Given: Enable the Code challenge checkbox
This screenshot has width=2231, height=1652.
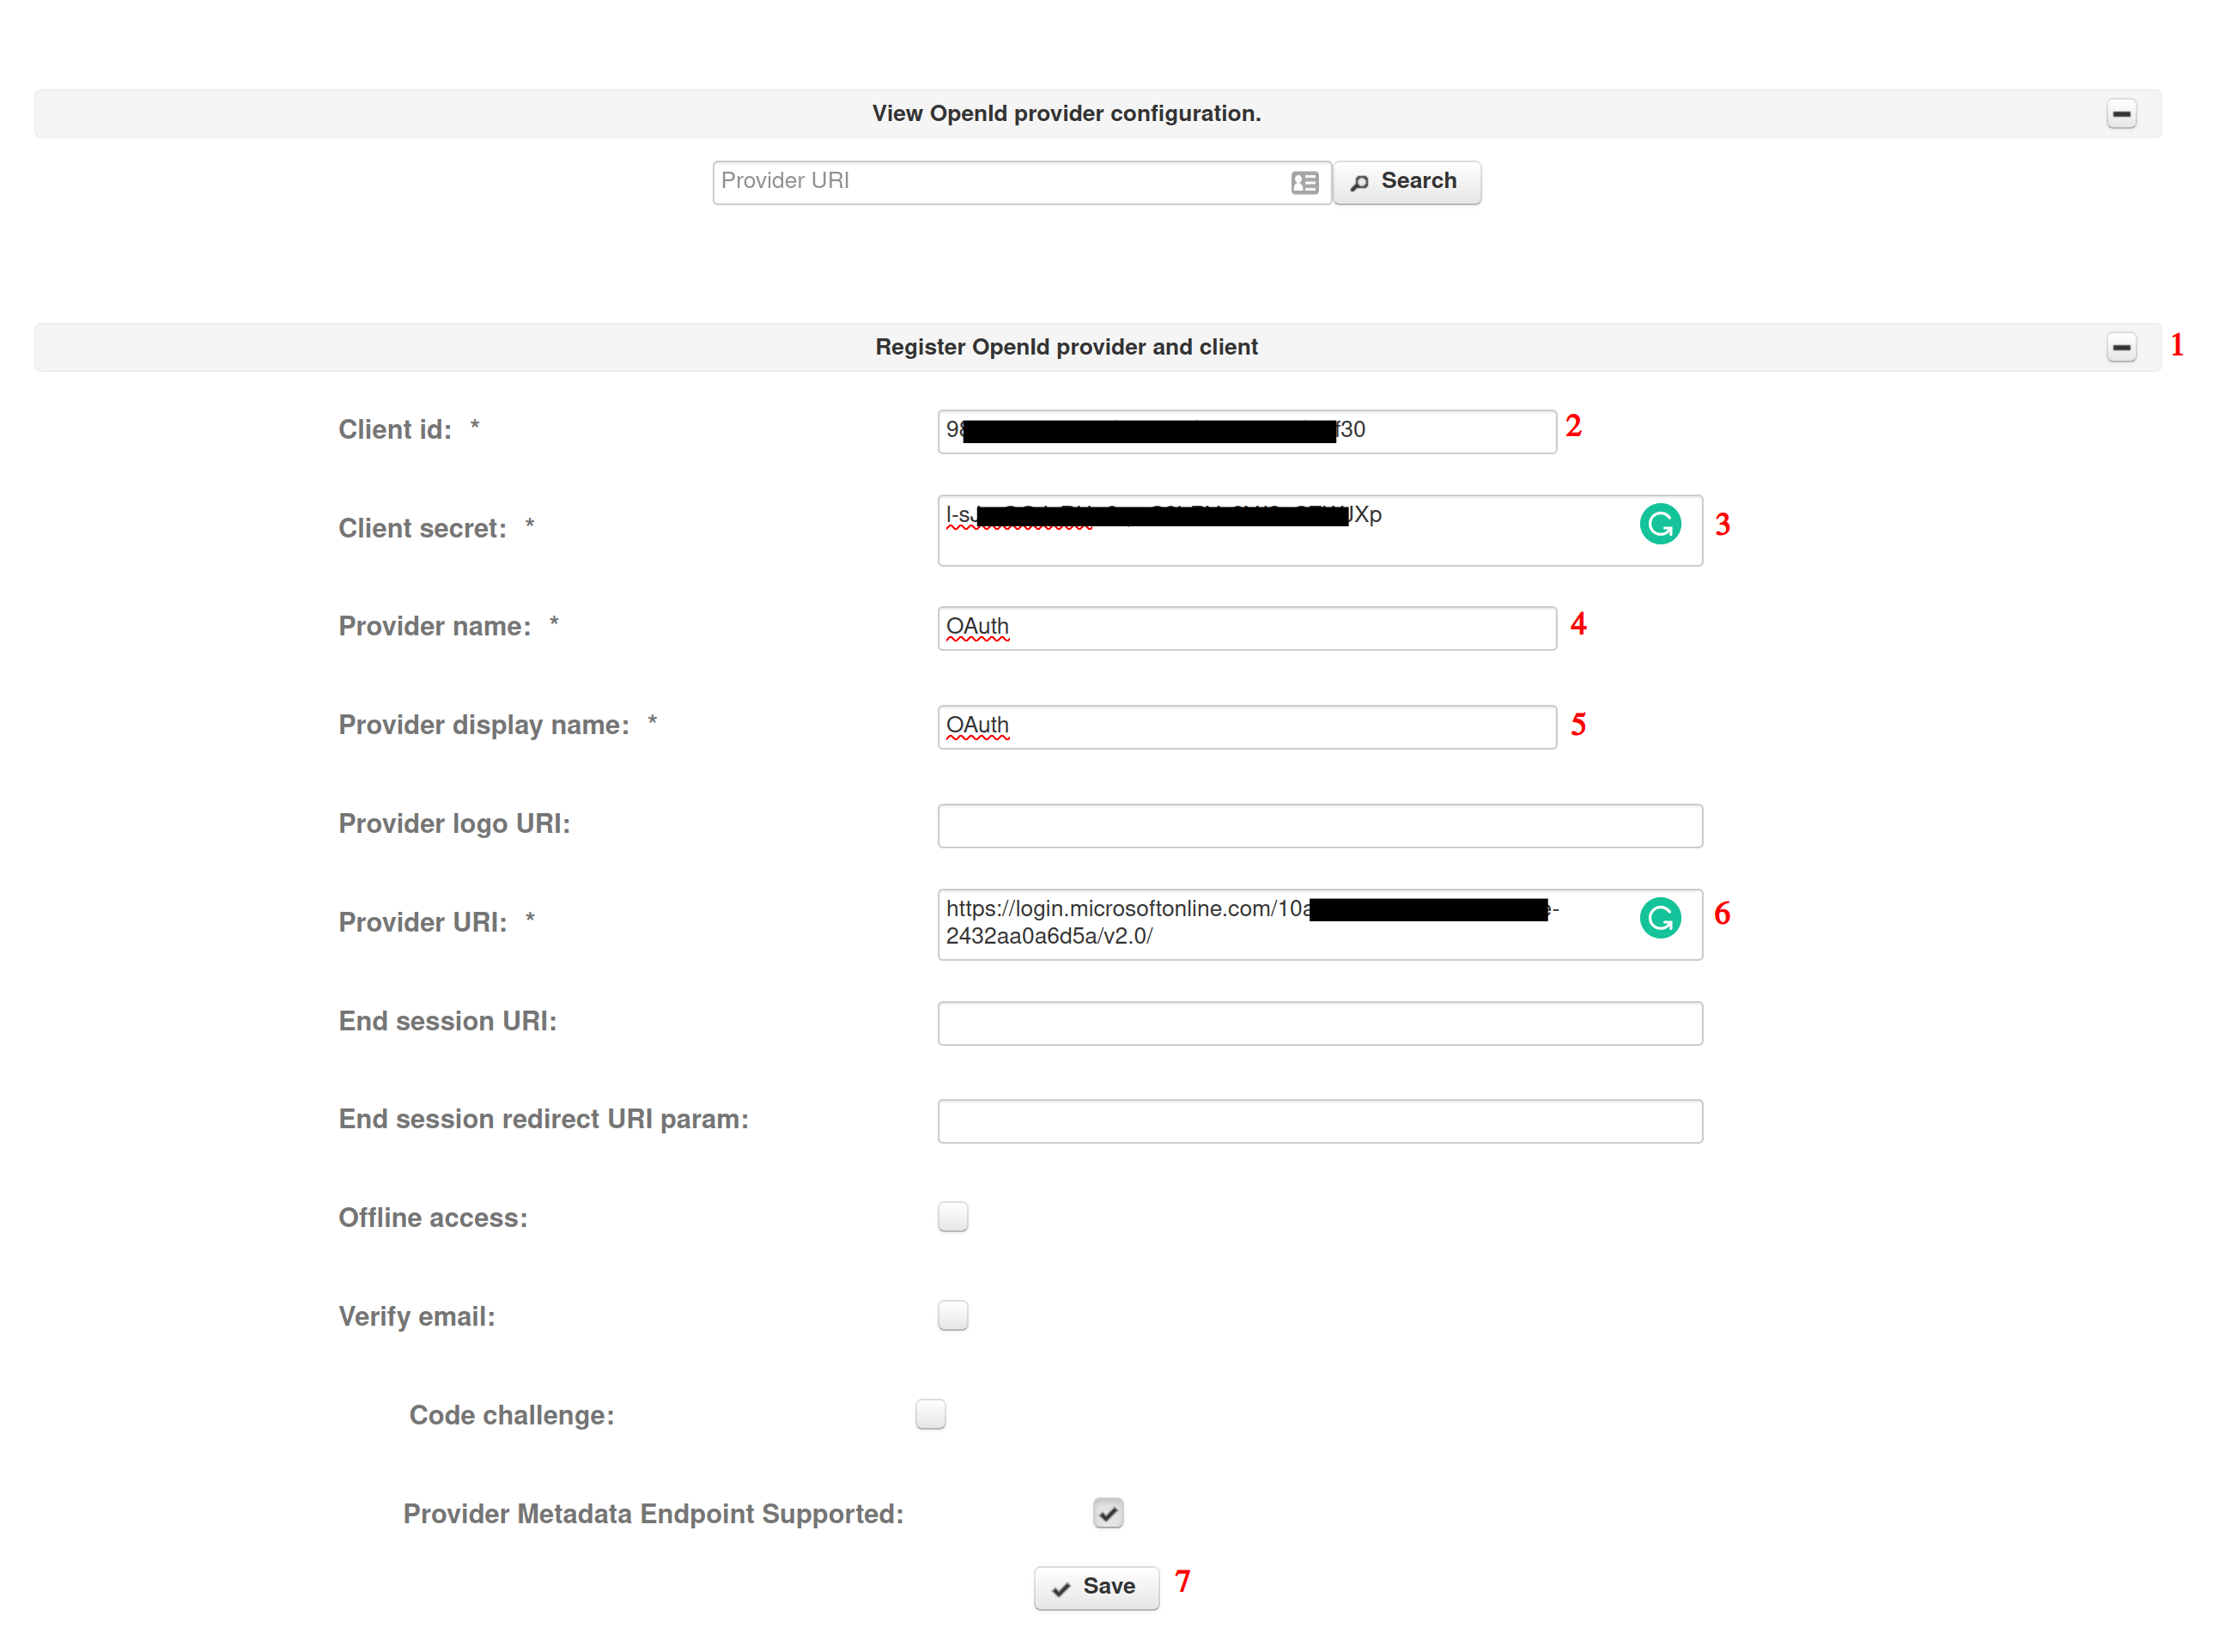Looking at the screenshot, I should click(930, 1414).
